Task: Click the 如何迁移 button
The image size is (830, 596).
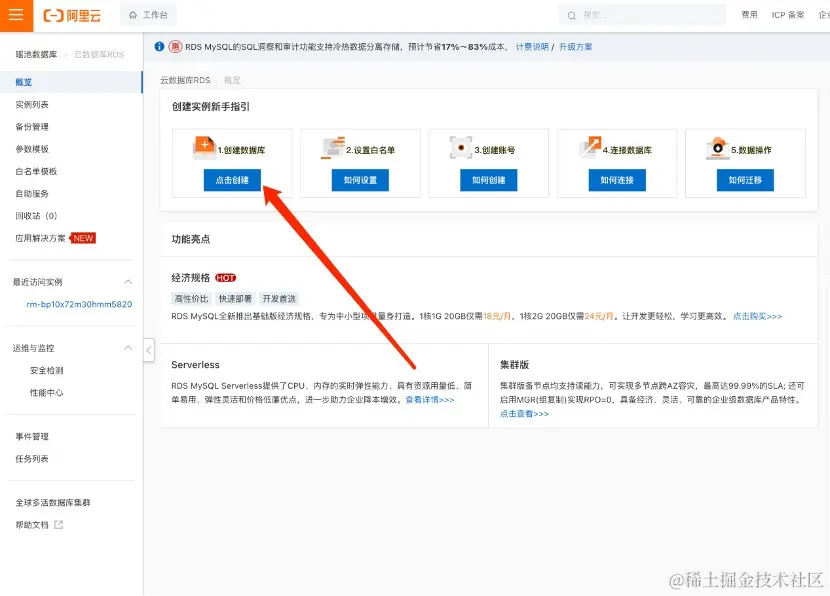Action: (745, 180)
